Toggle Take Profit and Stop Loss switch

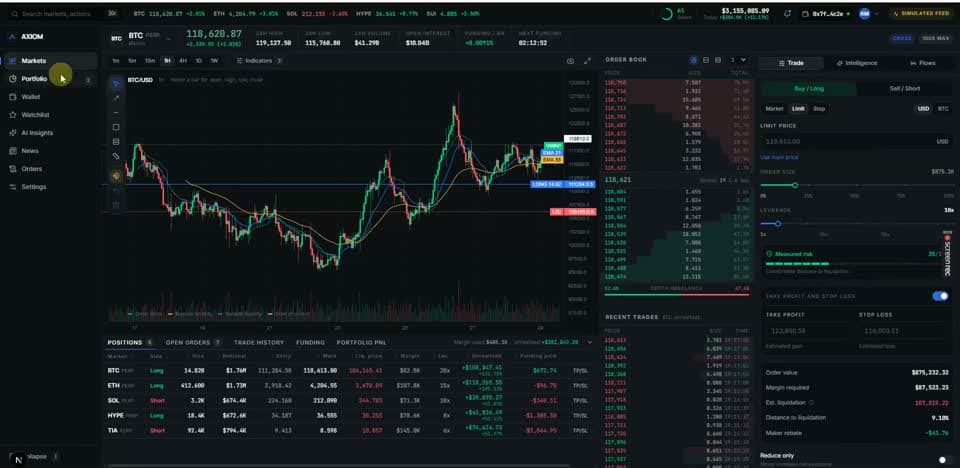(940, 296)
